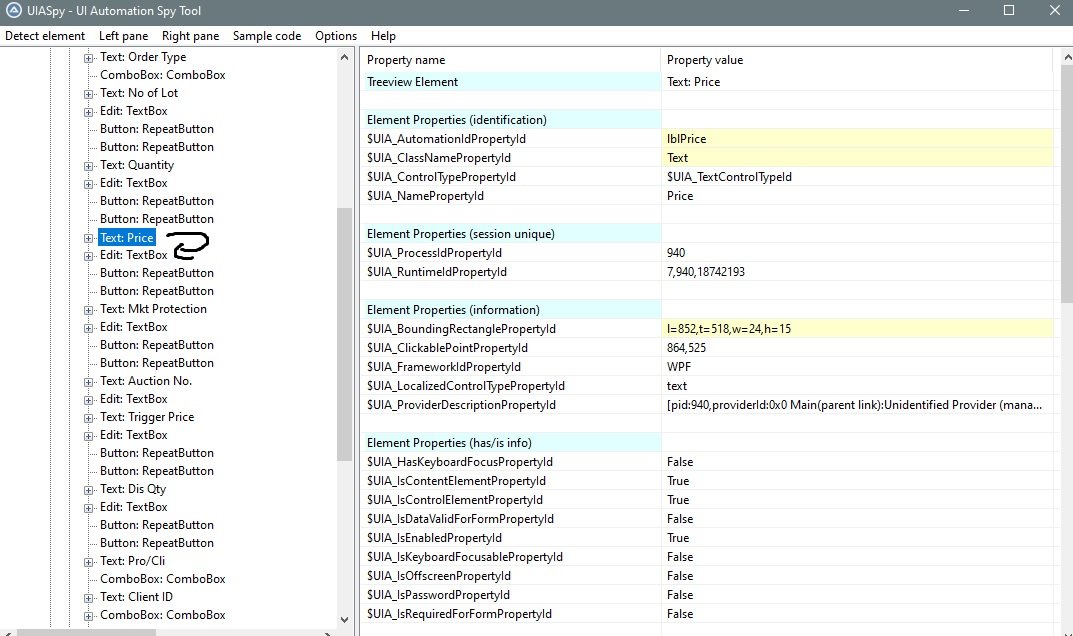Click the tree pane horizontal scrollbar thumb

pyautogui.click(x=86, y=633)
